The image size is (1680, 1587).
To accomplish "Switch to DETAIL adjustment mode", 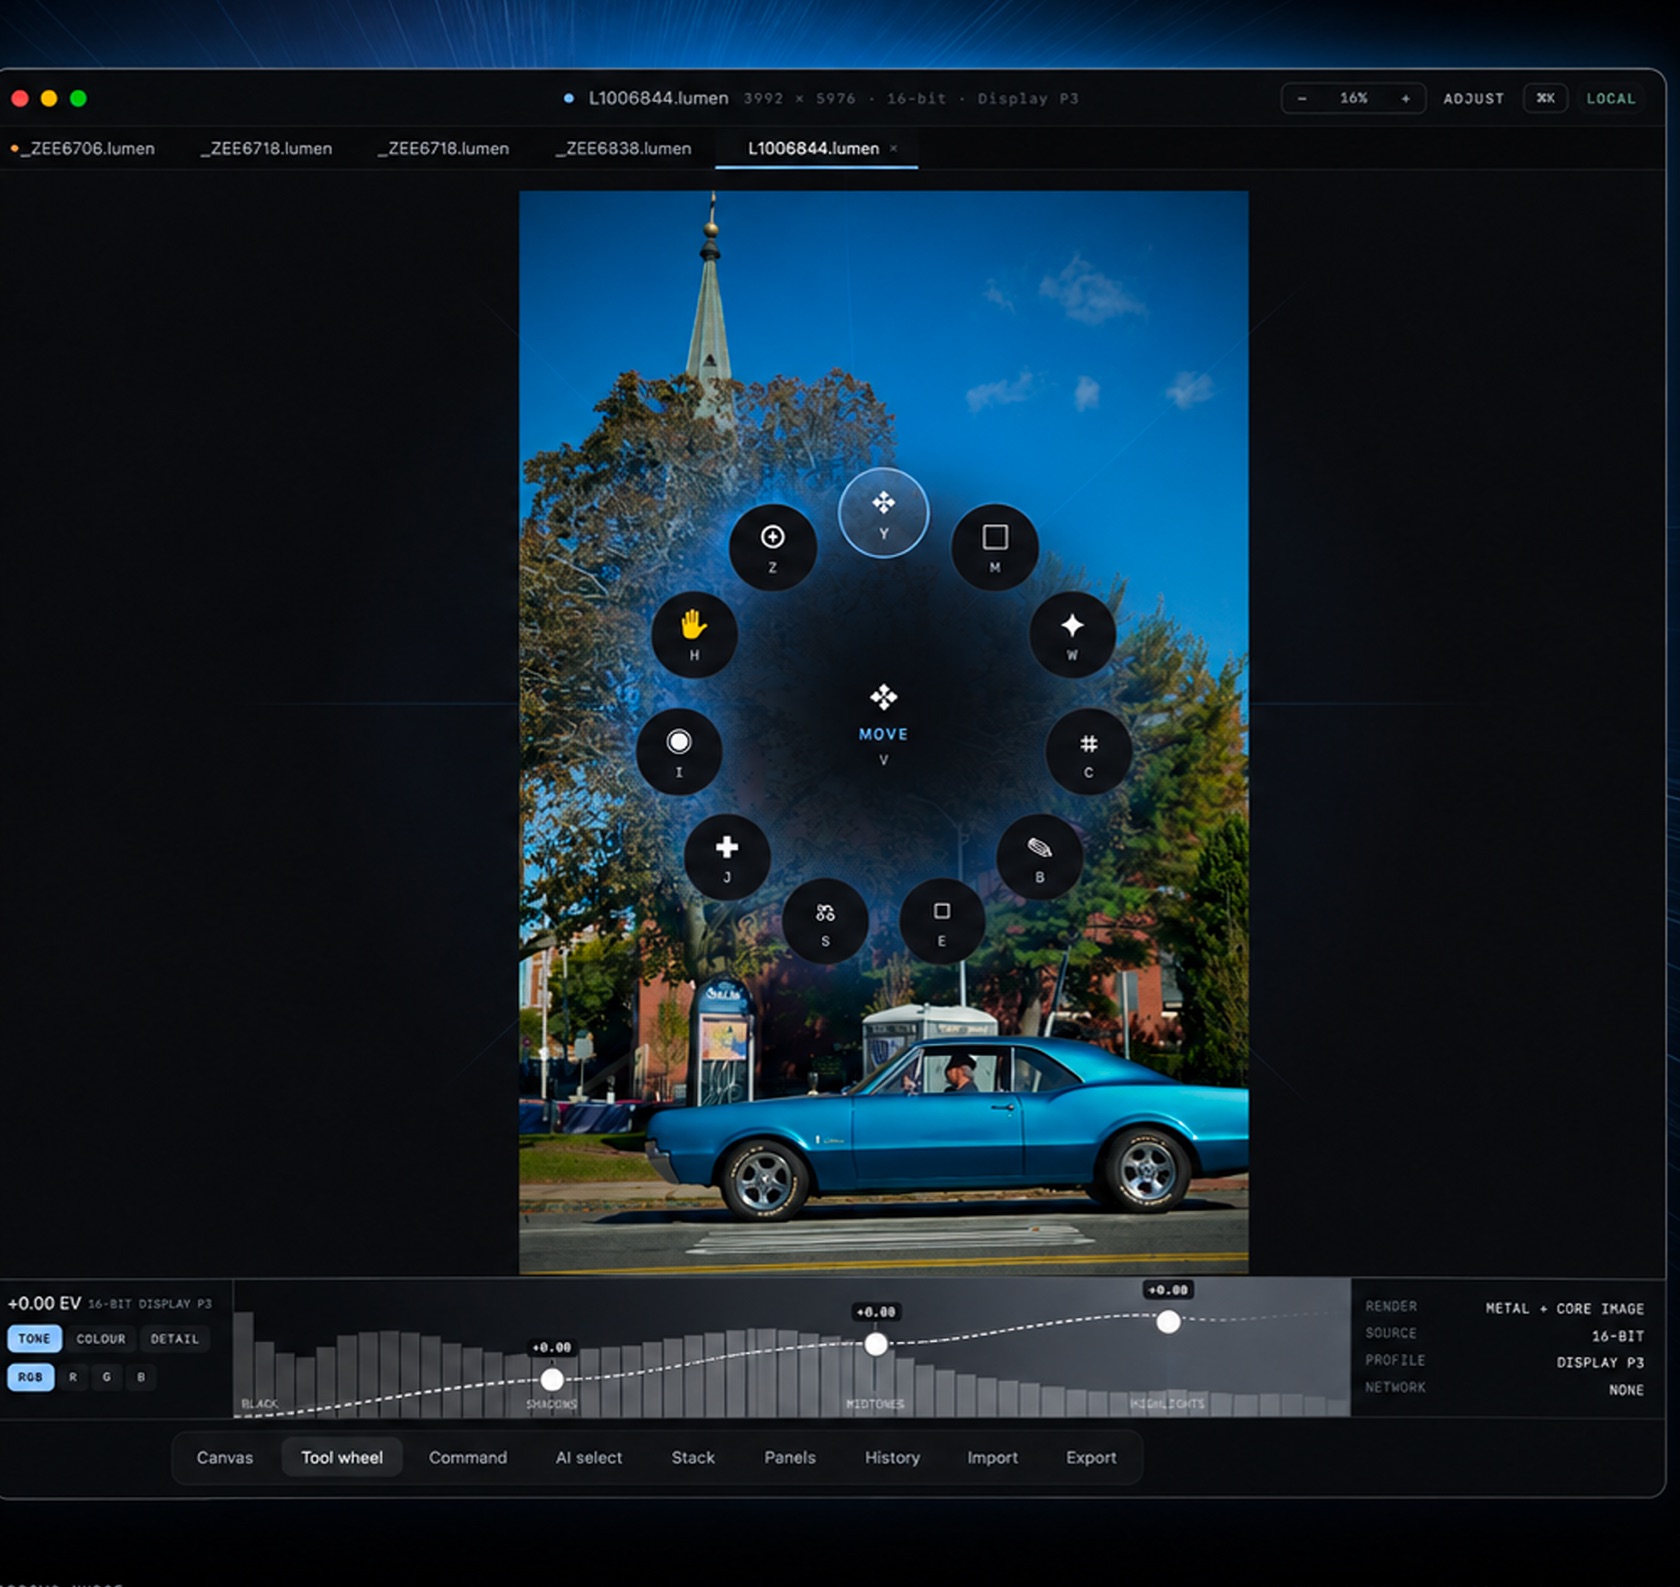I will pos(174,1338).
